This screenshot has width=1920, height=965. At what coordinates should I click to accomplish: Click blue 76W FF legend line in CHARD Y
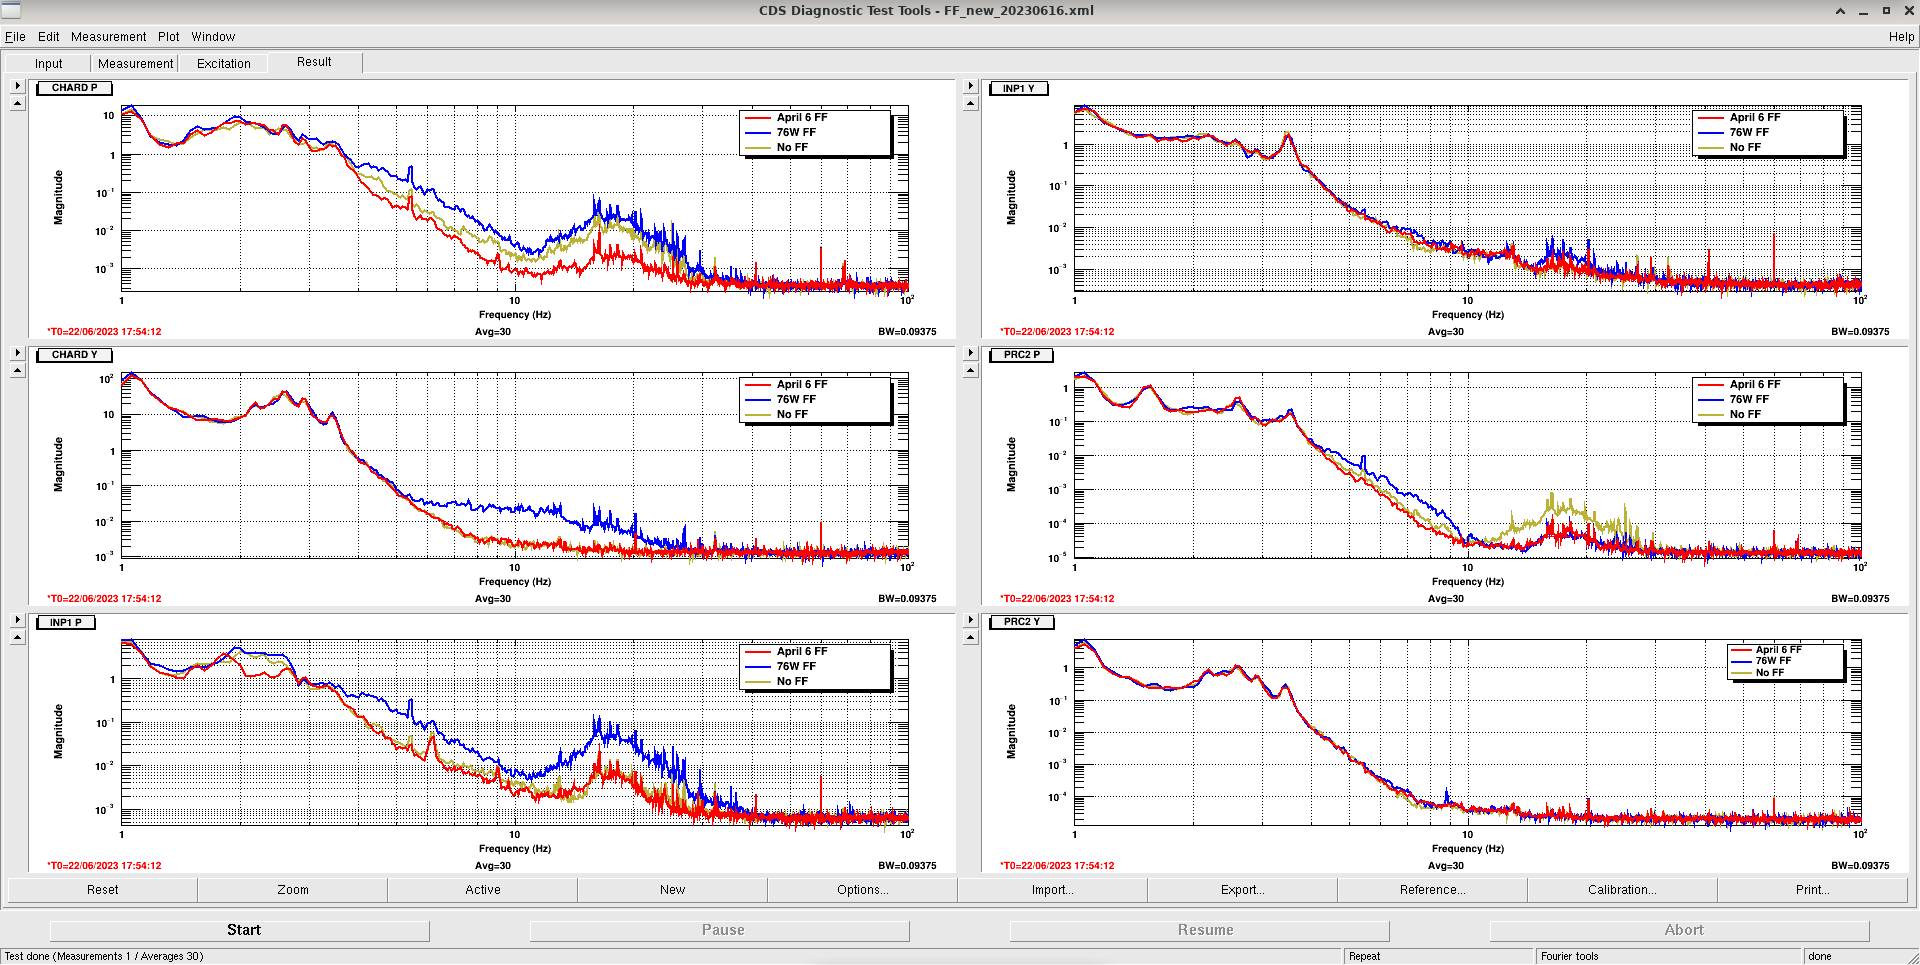point(758,400)
